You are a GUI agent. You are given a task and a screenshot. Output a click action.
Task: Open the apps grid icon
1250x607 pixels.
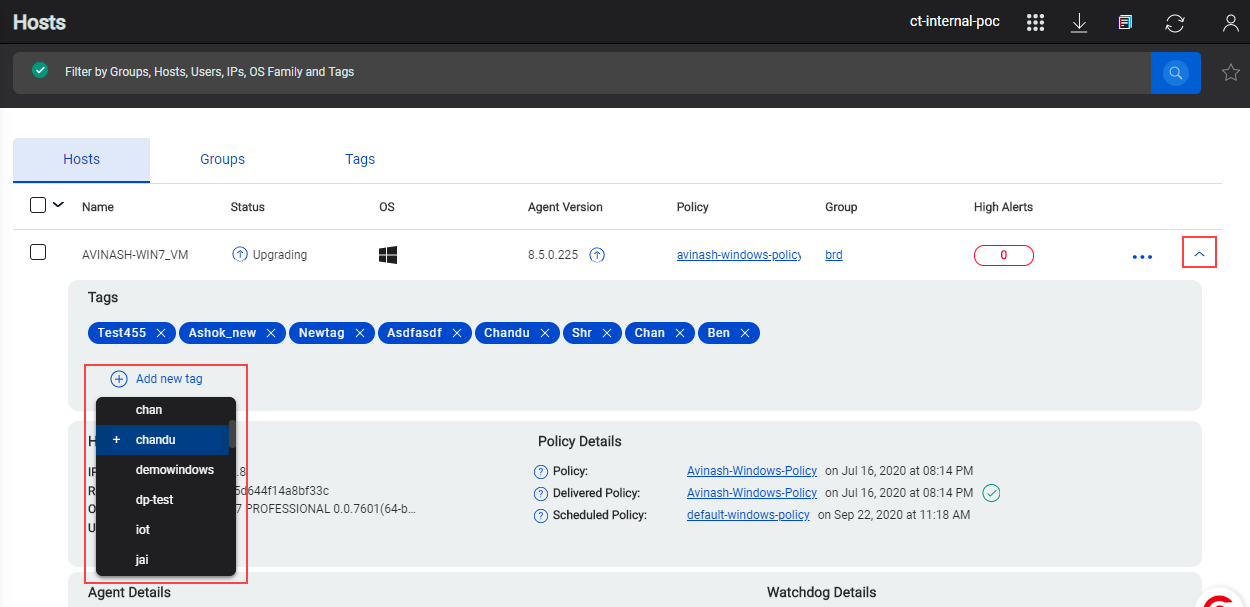tap(1035, 22)
